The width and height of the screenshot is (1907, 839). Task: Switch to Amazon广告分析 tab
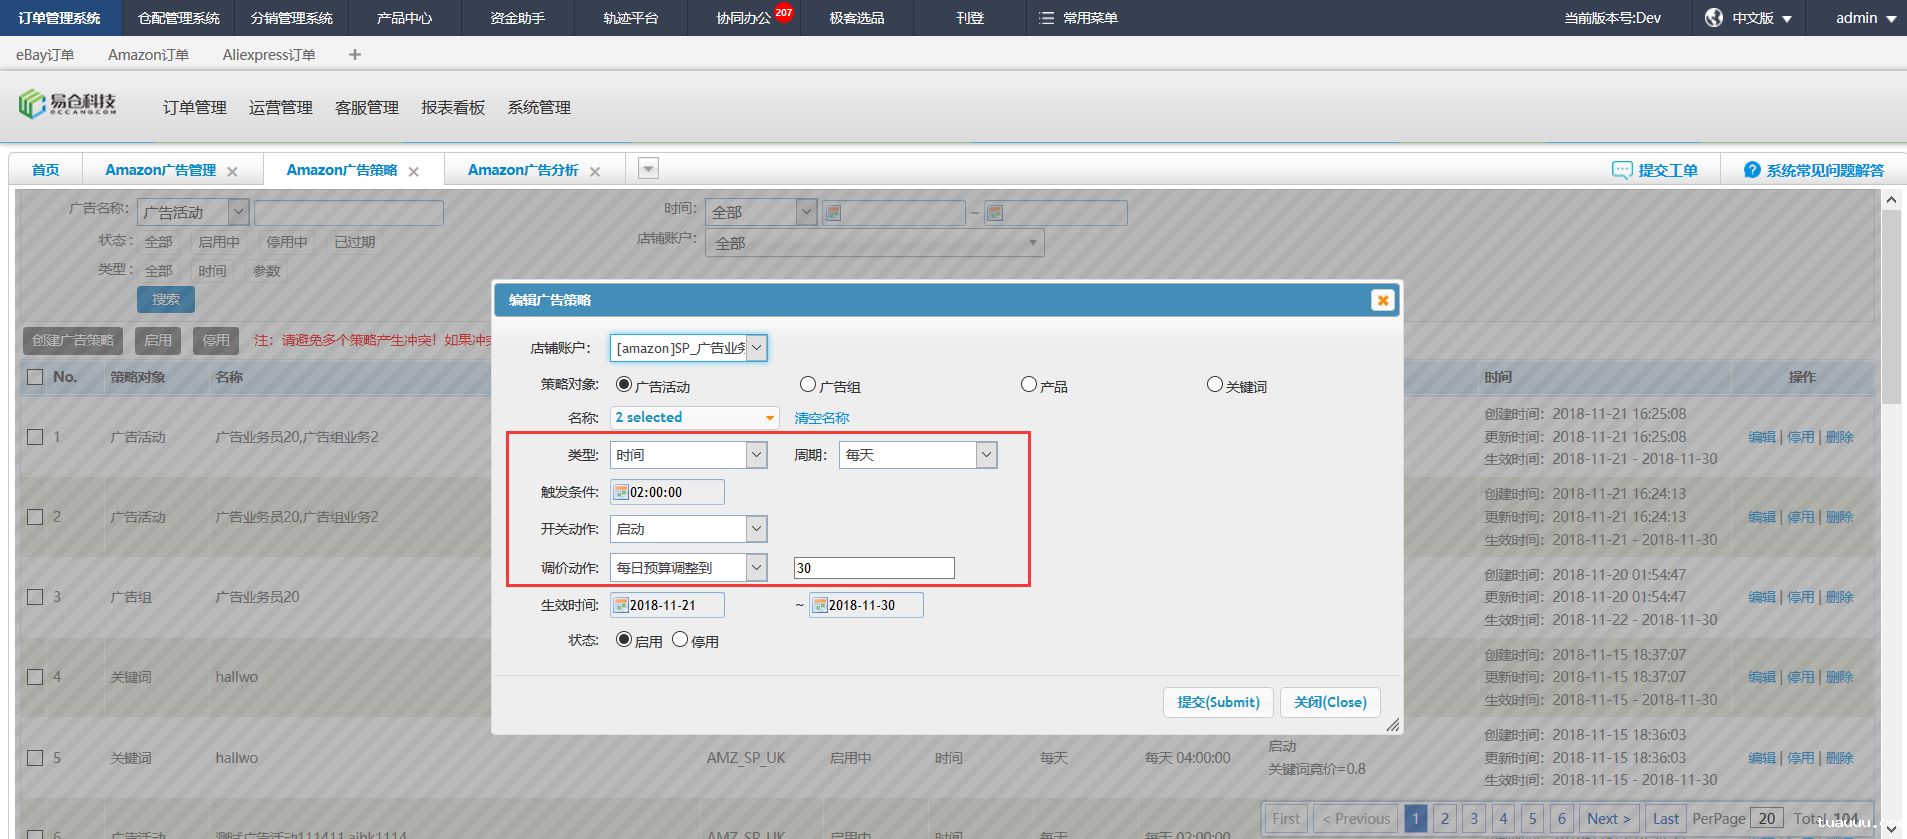pyautogui.click(x=522, y=170)
